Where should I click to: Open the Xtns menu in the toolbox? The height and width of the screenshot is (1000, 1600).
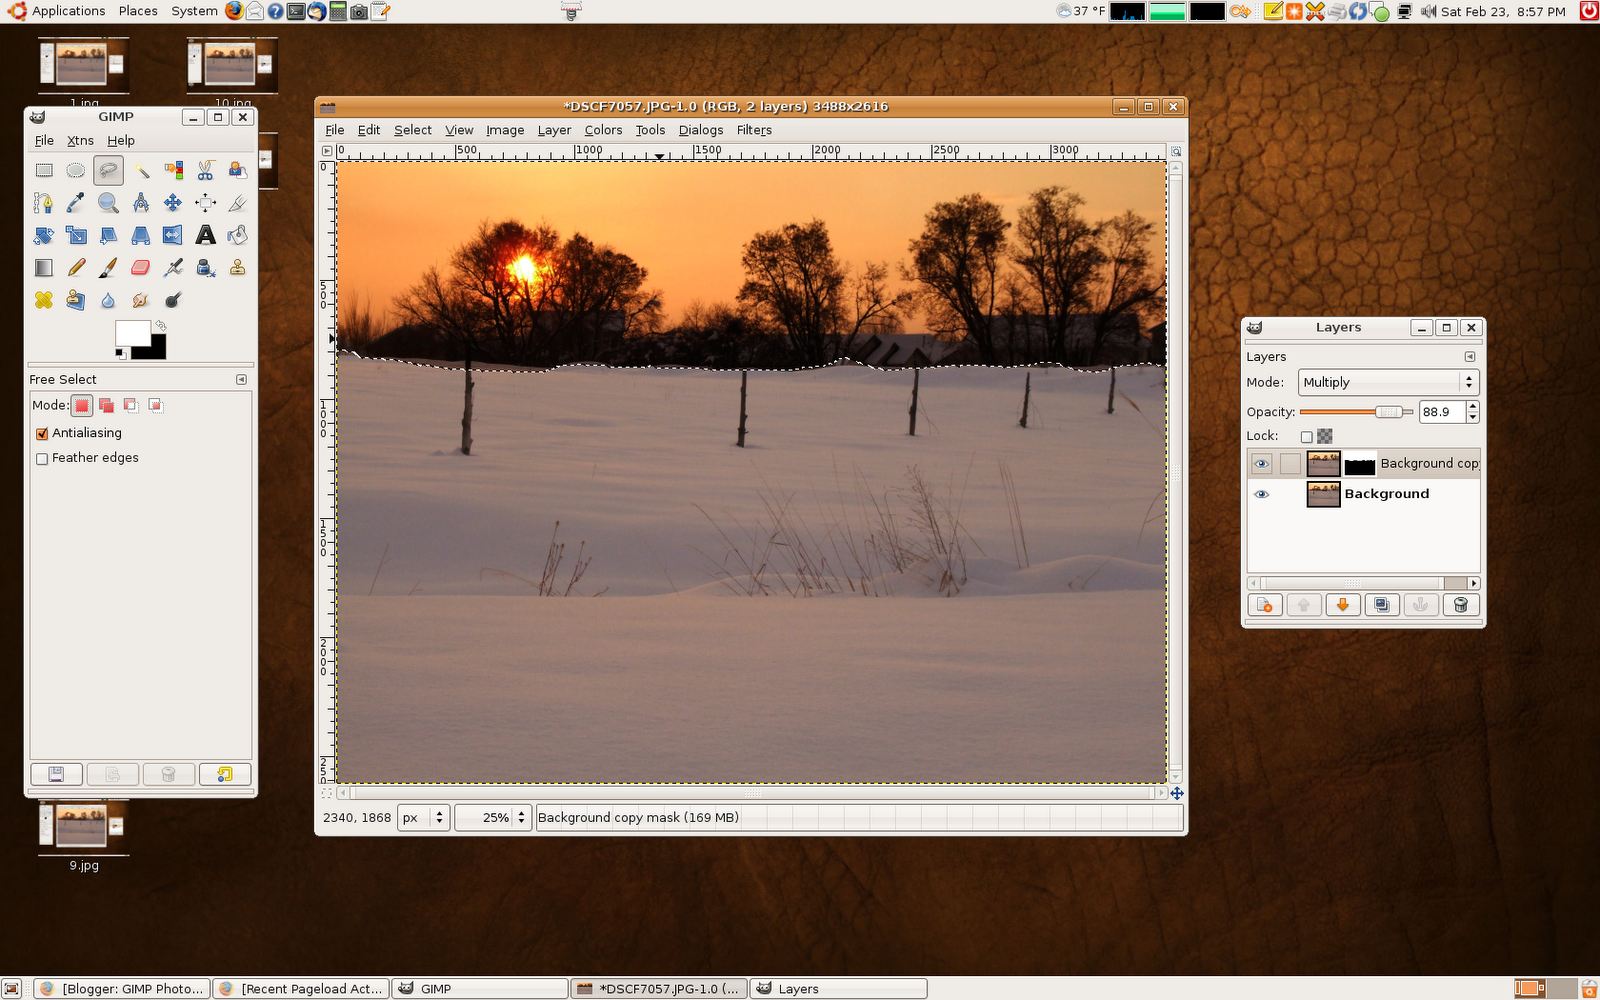[x=80, y=140]
